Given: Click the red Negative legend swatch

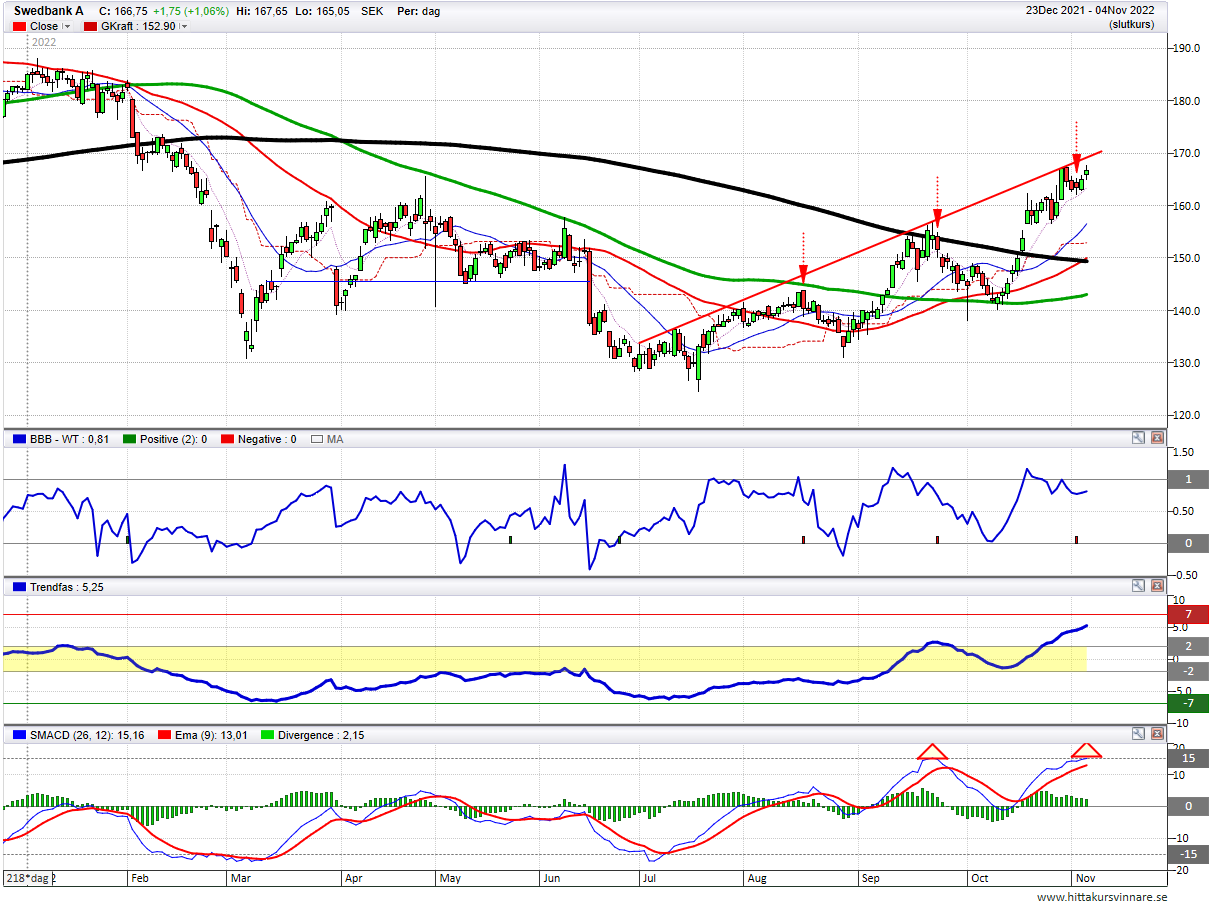Looking at the screenshot, I should (227, 439).
